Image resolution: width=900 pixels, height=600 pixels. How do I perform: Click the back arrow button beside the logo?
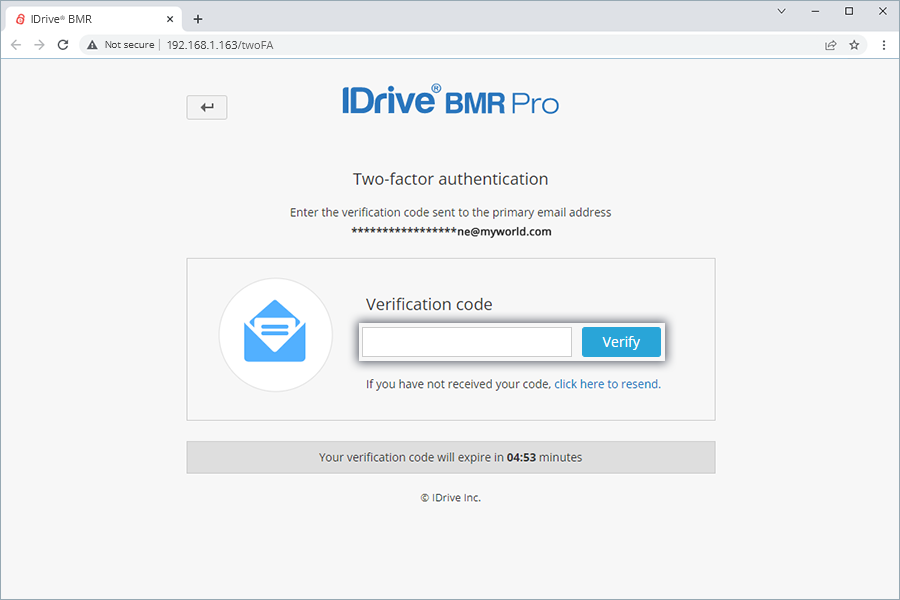[207, 107]
